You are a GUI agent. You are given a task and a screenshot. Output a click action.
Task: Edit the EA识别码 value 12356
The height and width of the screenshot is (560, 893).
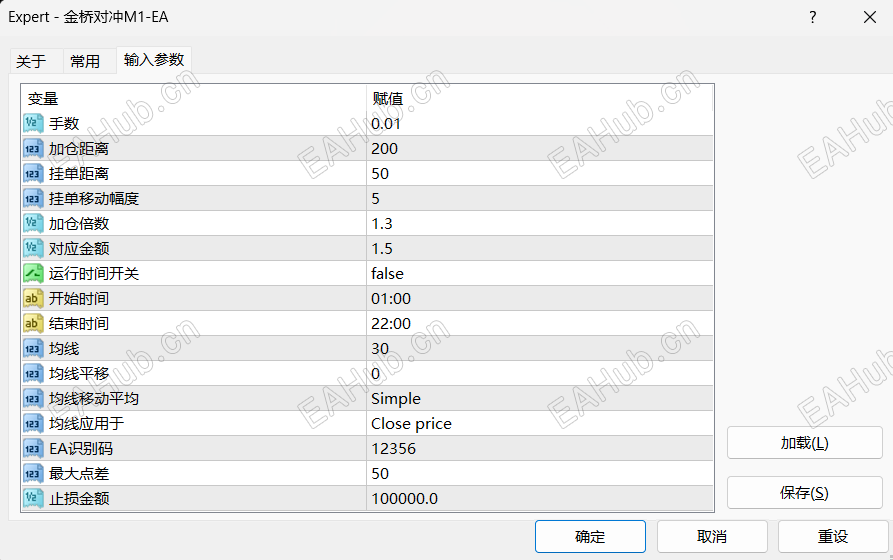tap(539, 449)
